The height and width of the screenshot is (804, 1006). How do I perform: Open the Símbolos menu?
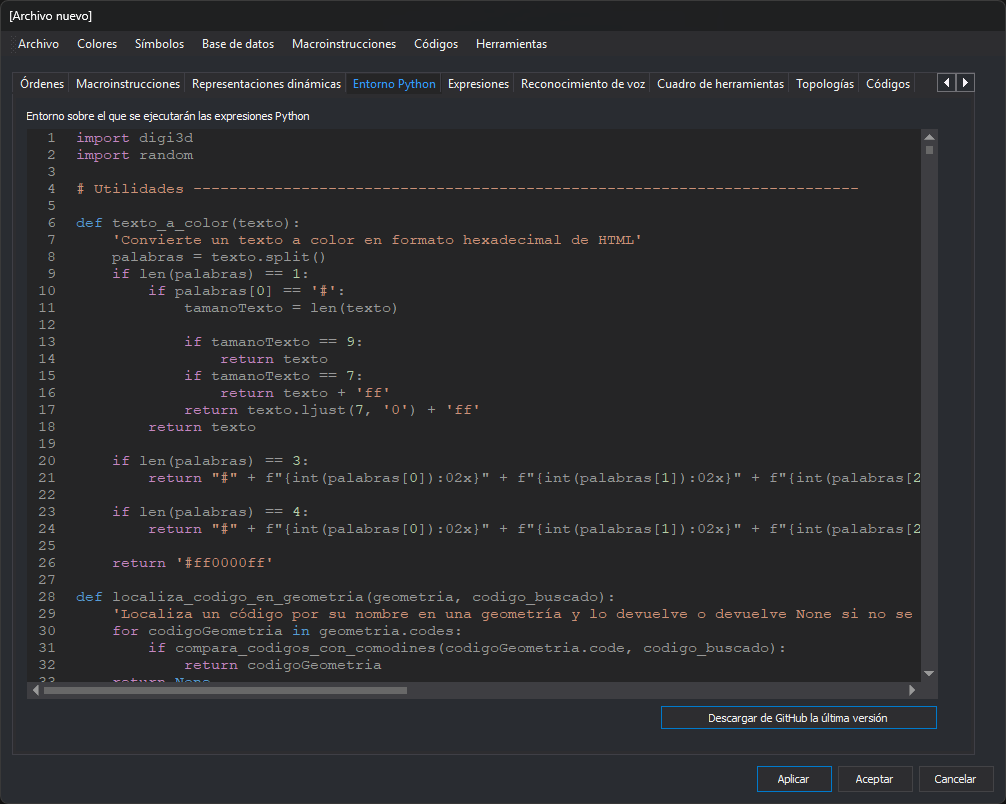159,44
